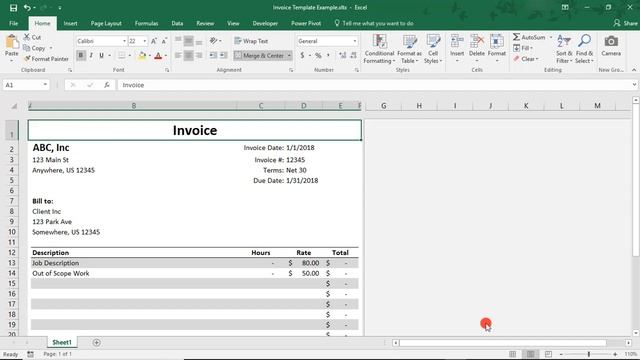Toggle Middle Align vertical alignment
The height and width of the screenshot is (360, 640).
pos(188,40)
